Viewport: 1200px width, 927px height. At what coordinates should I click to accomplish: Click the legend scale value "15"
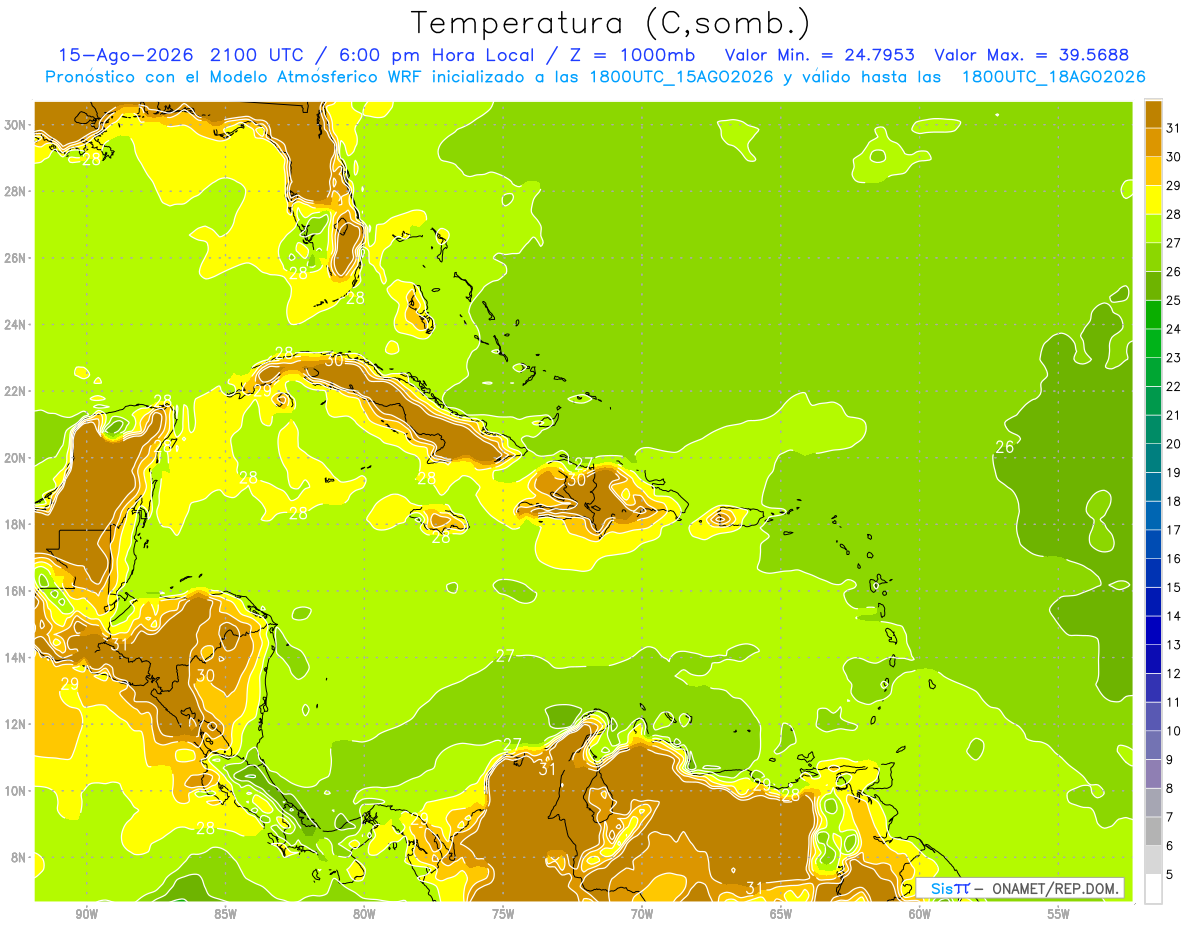(1174, 587)
